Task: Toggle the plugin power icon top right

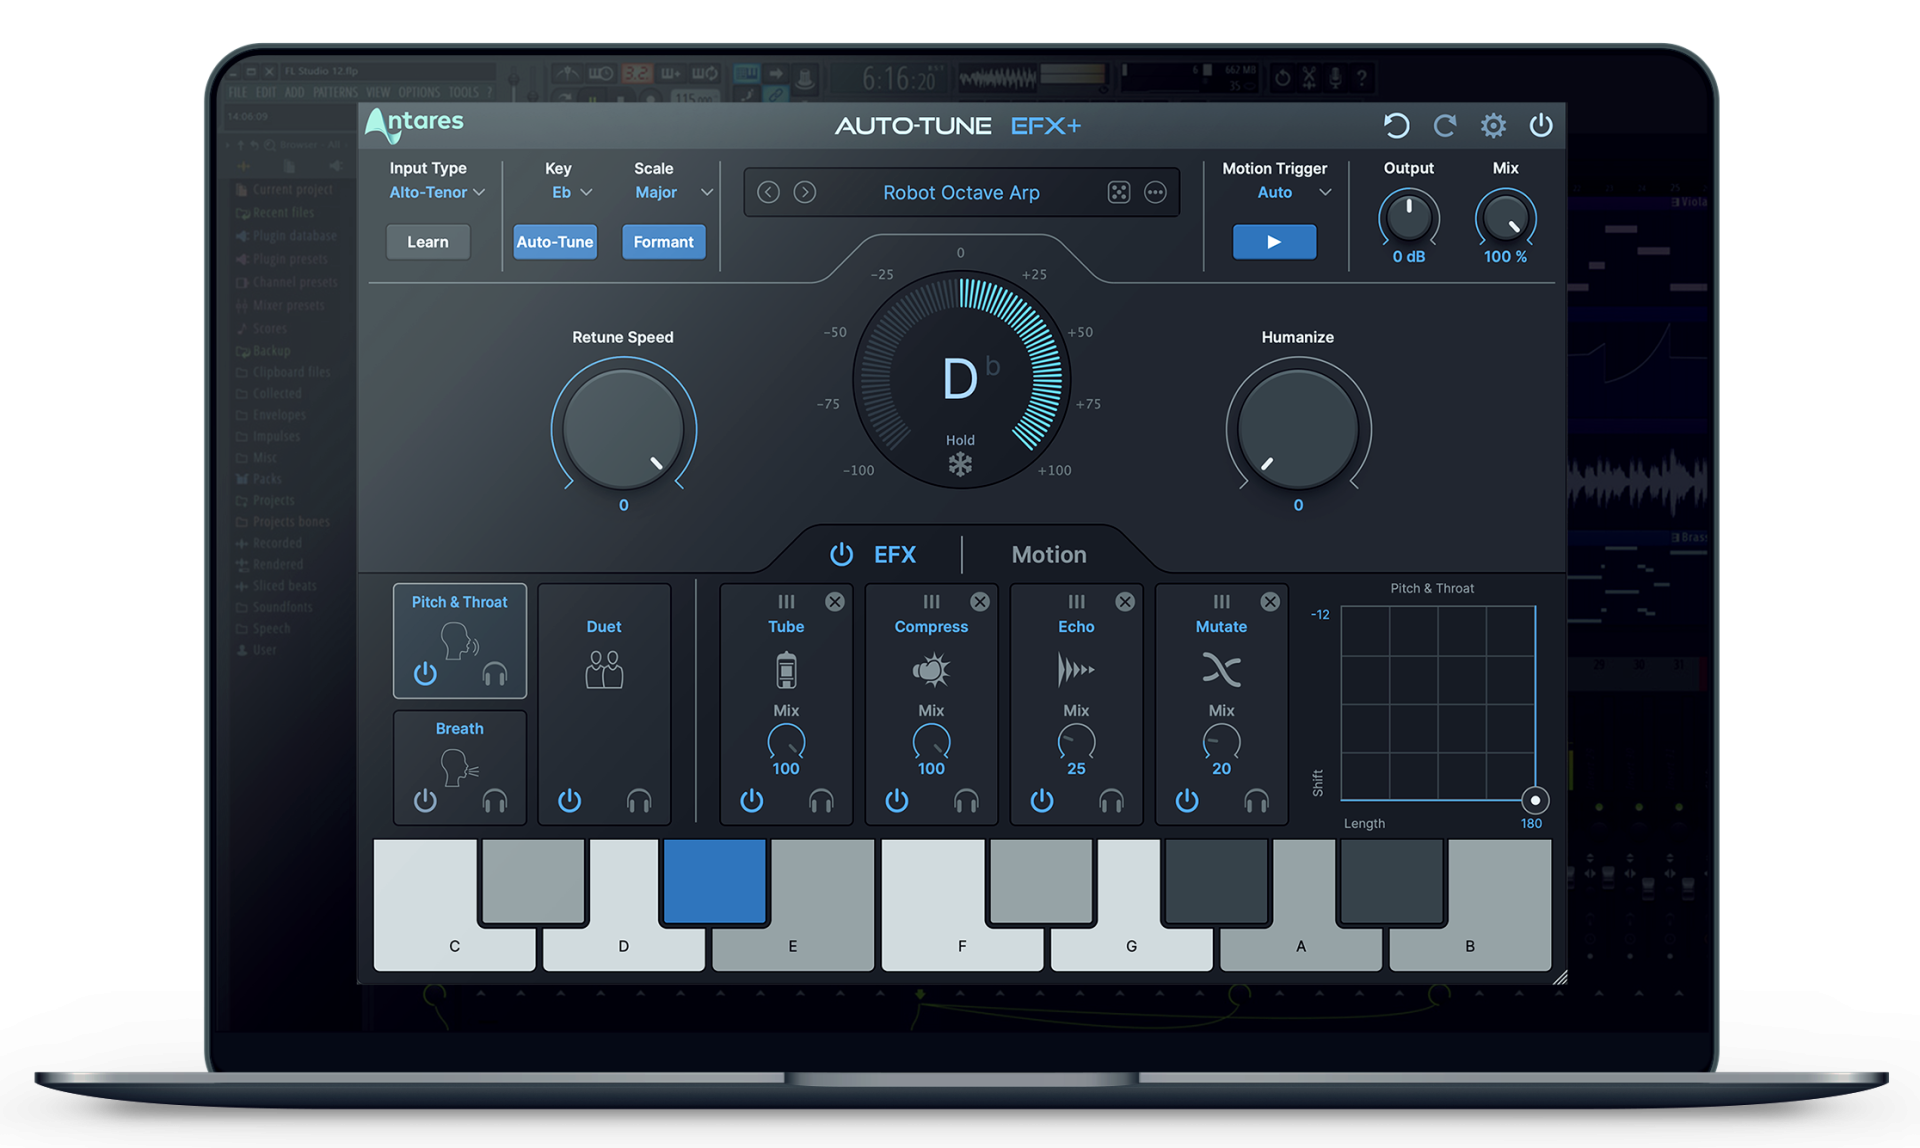Action: tap(1541, 126)
